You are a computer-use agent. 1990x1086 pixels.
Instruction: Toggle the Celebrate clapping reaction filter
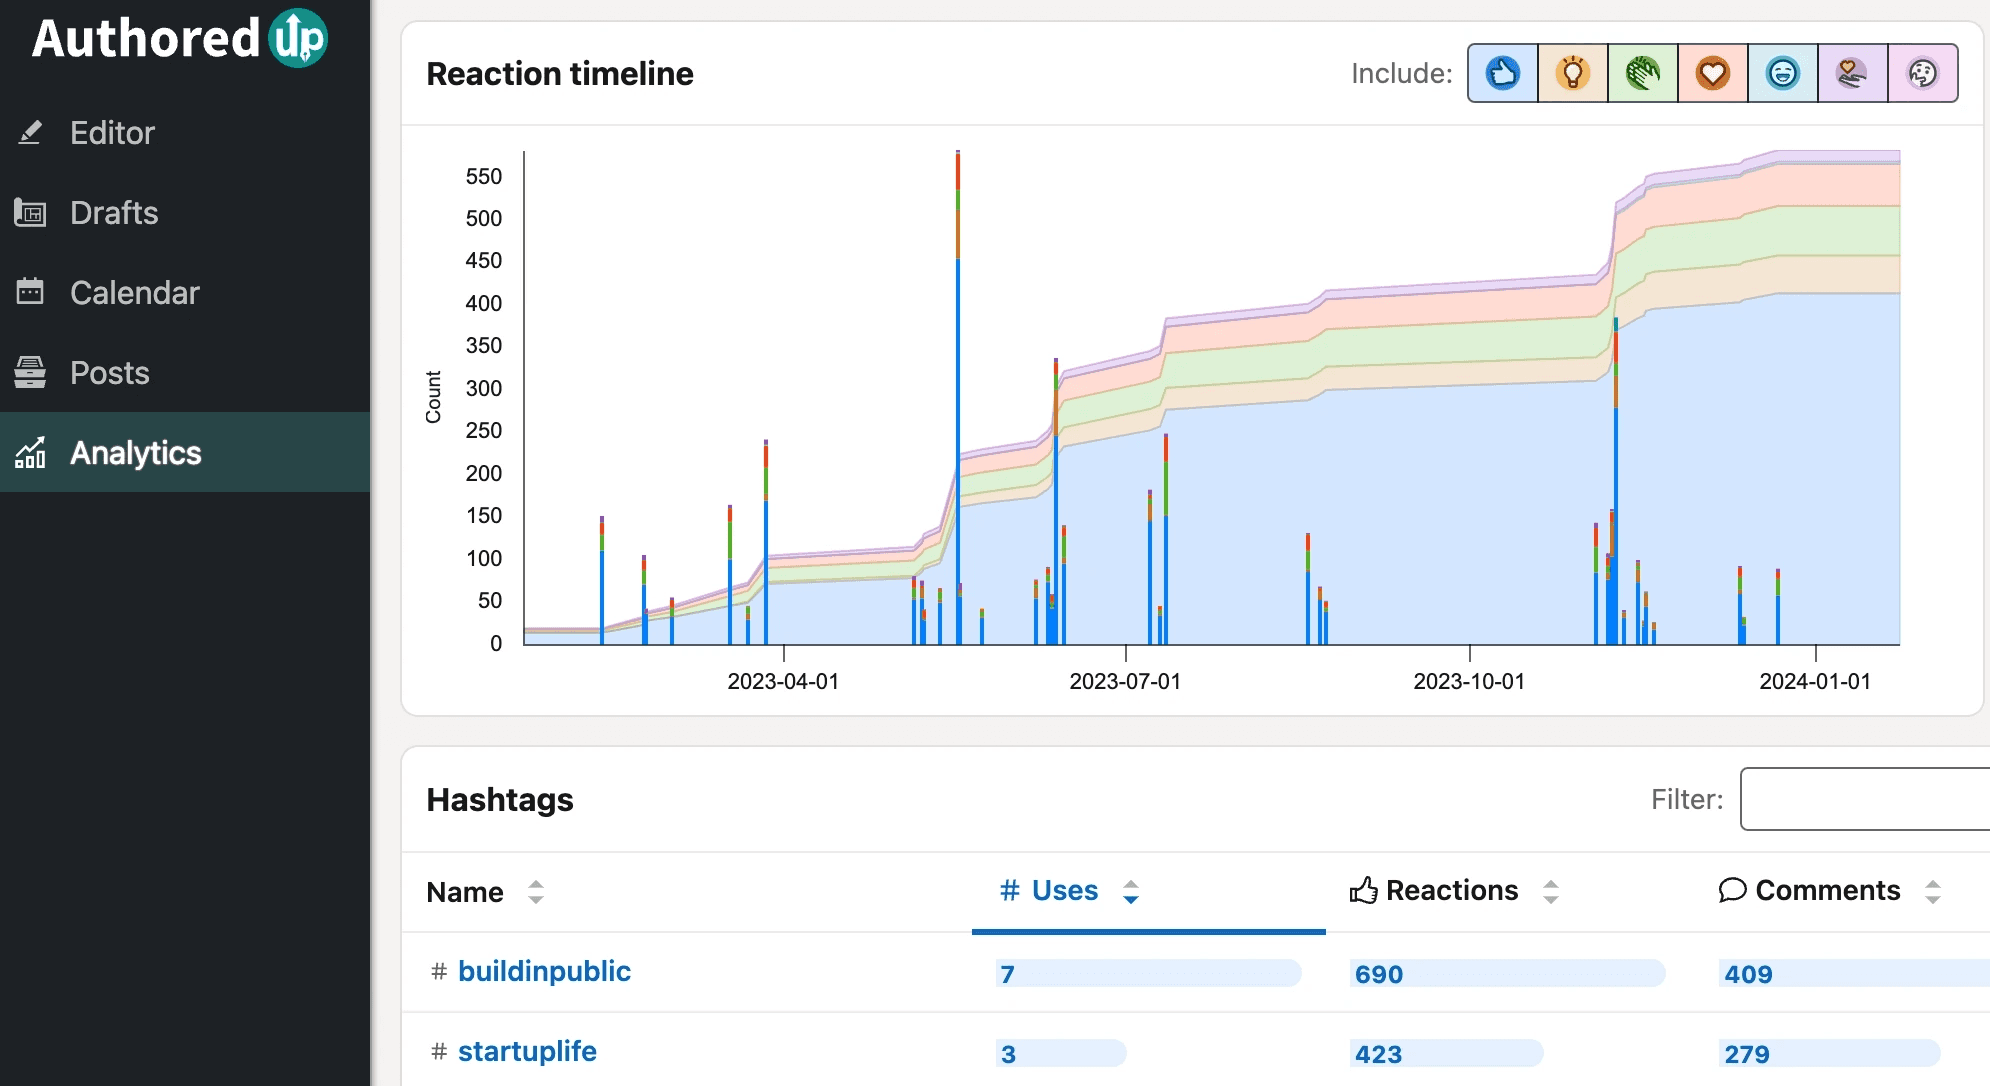[1642, 73]
